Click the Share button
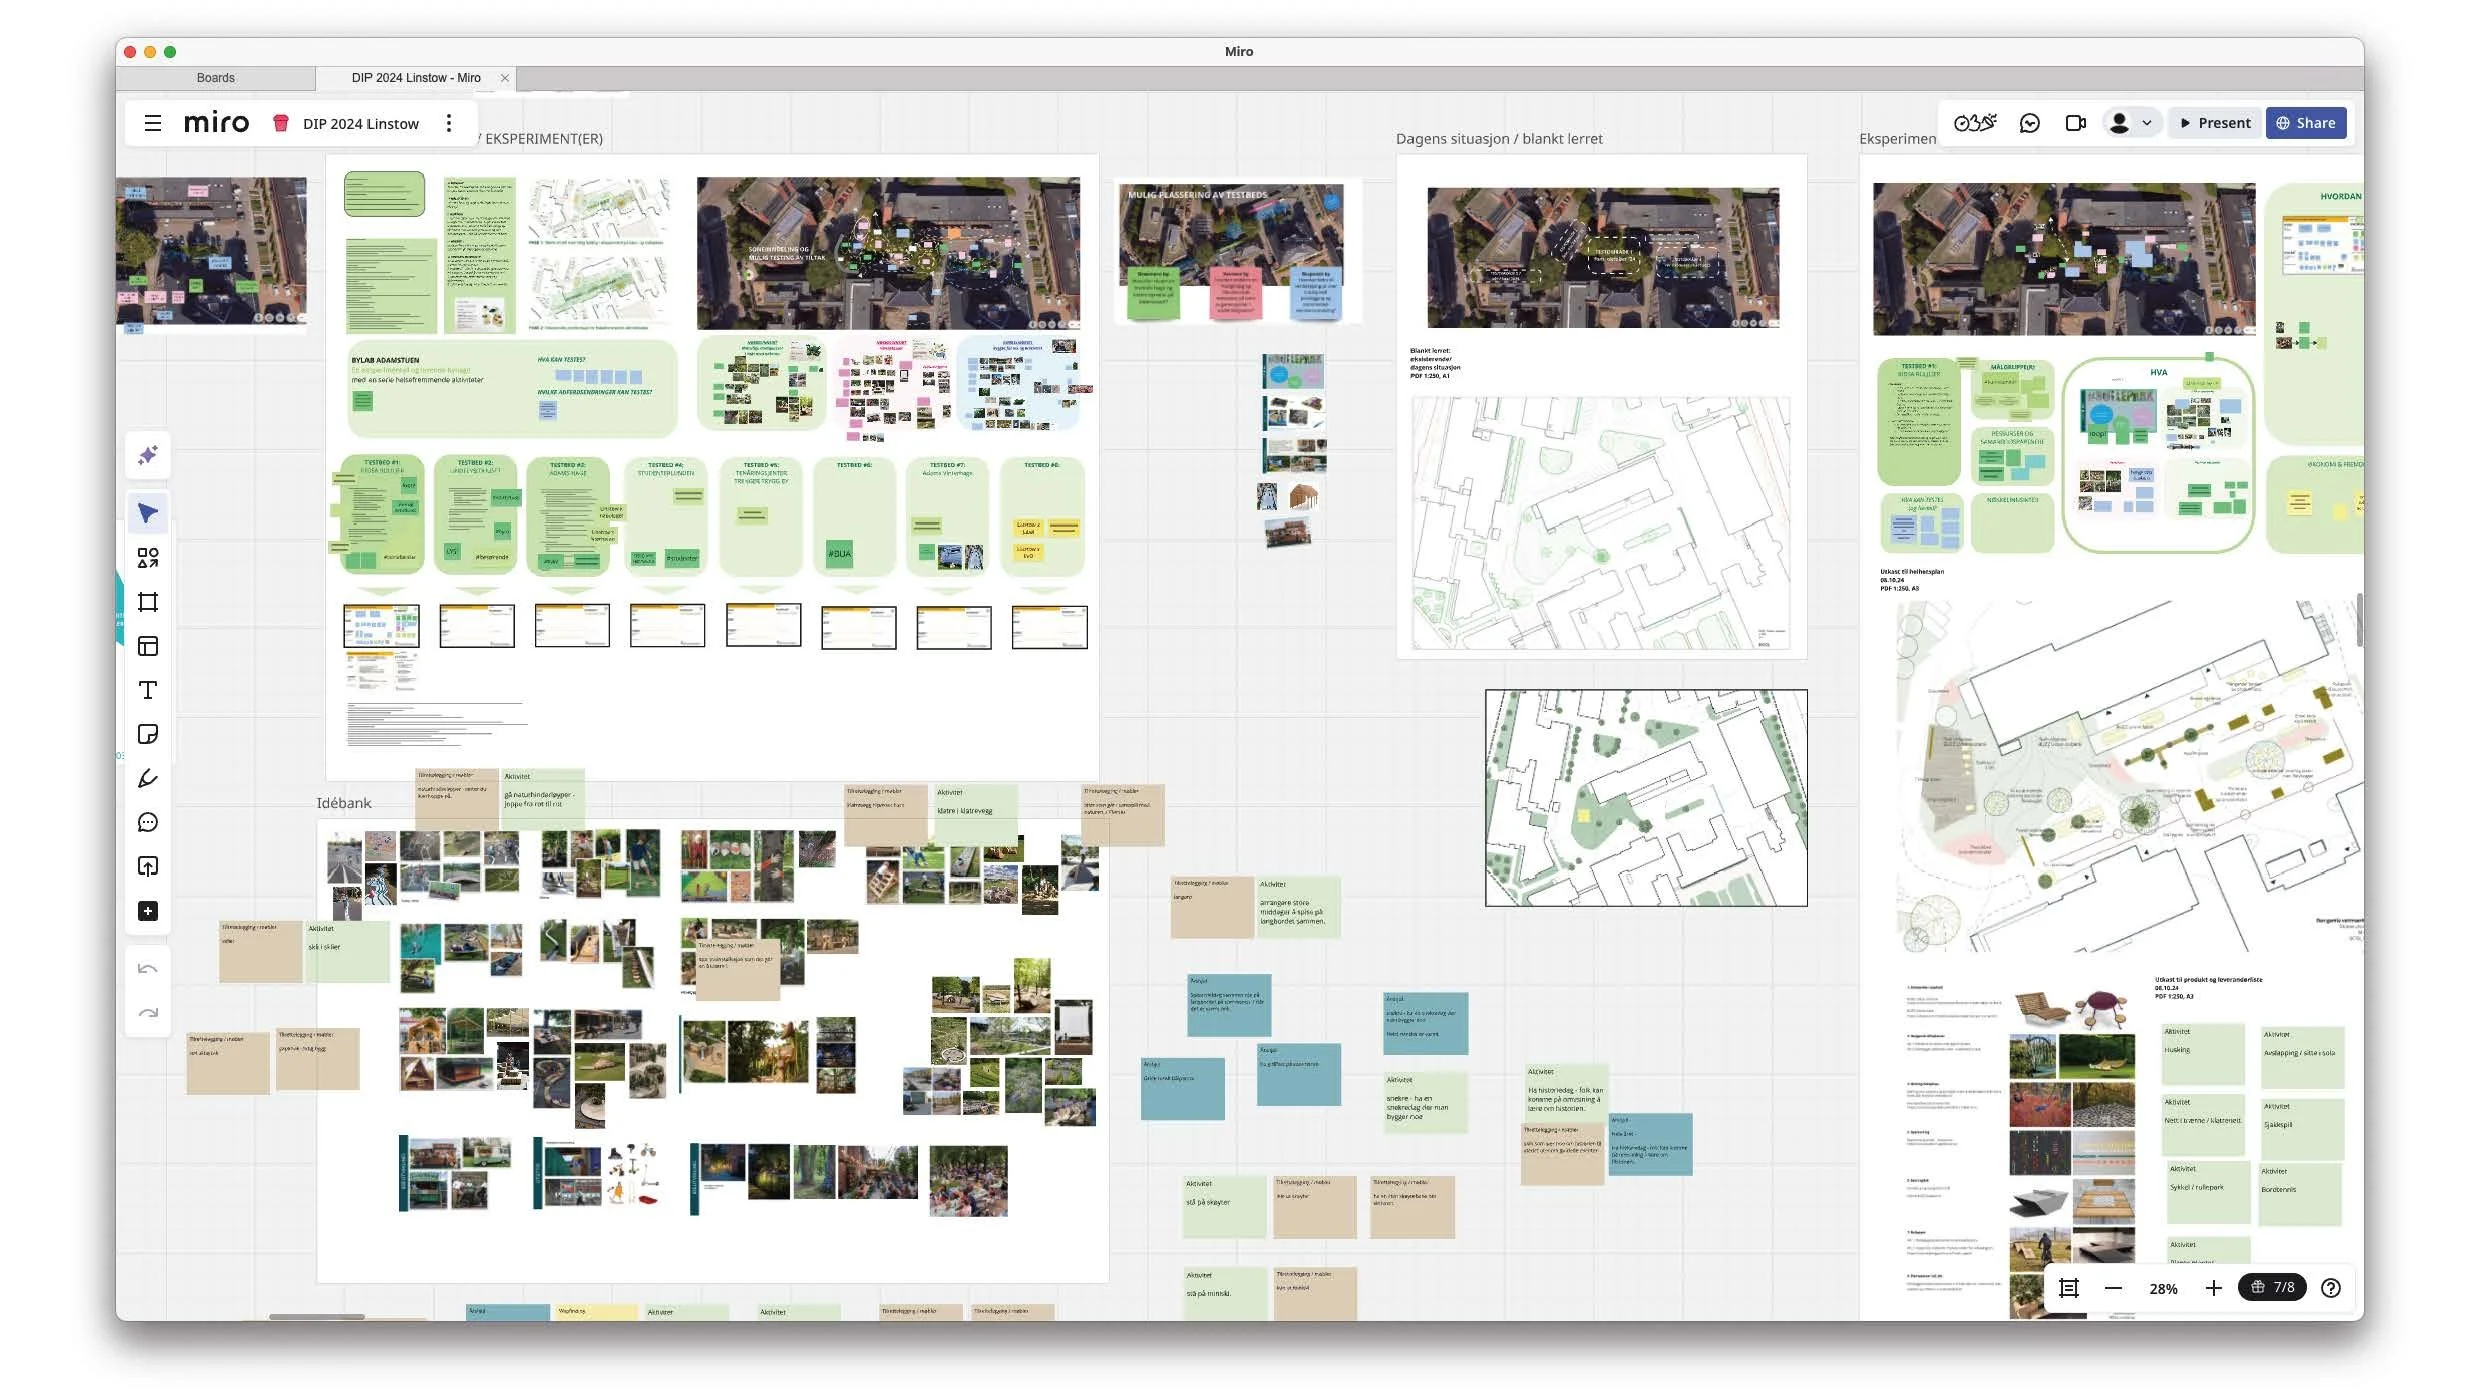The width and height of the screenshot is (2480, 1395). tap(2305, 123)
